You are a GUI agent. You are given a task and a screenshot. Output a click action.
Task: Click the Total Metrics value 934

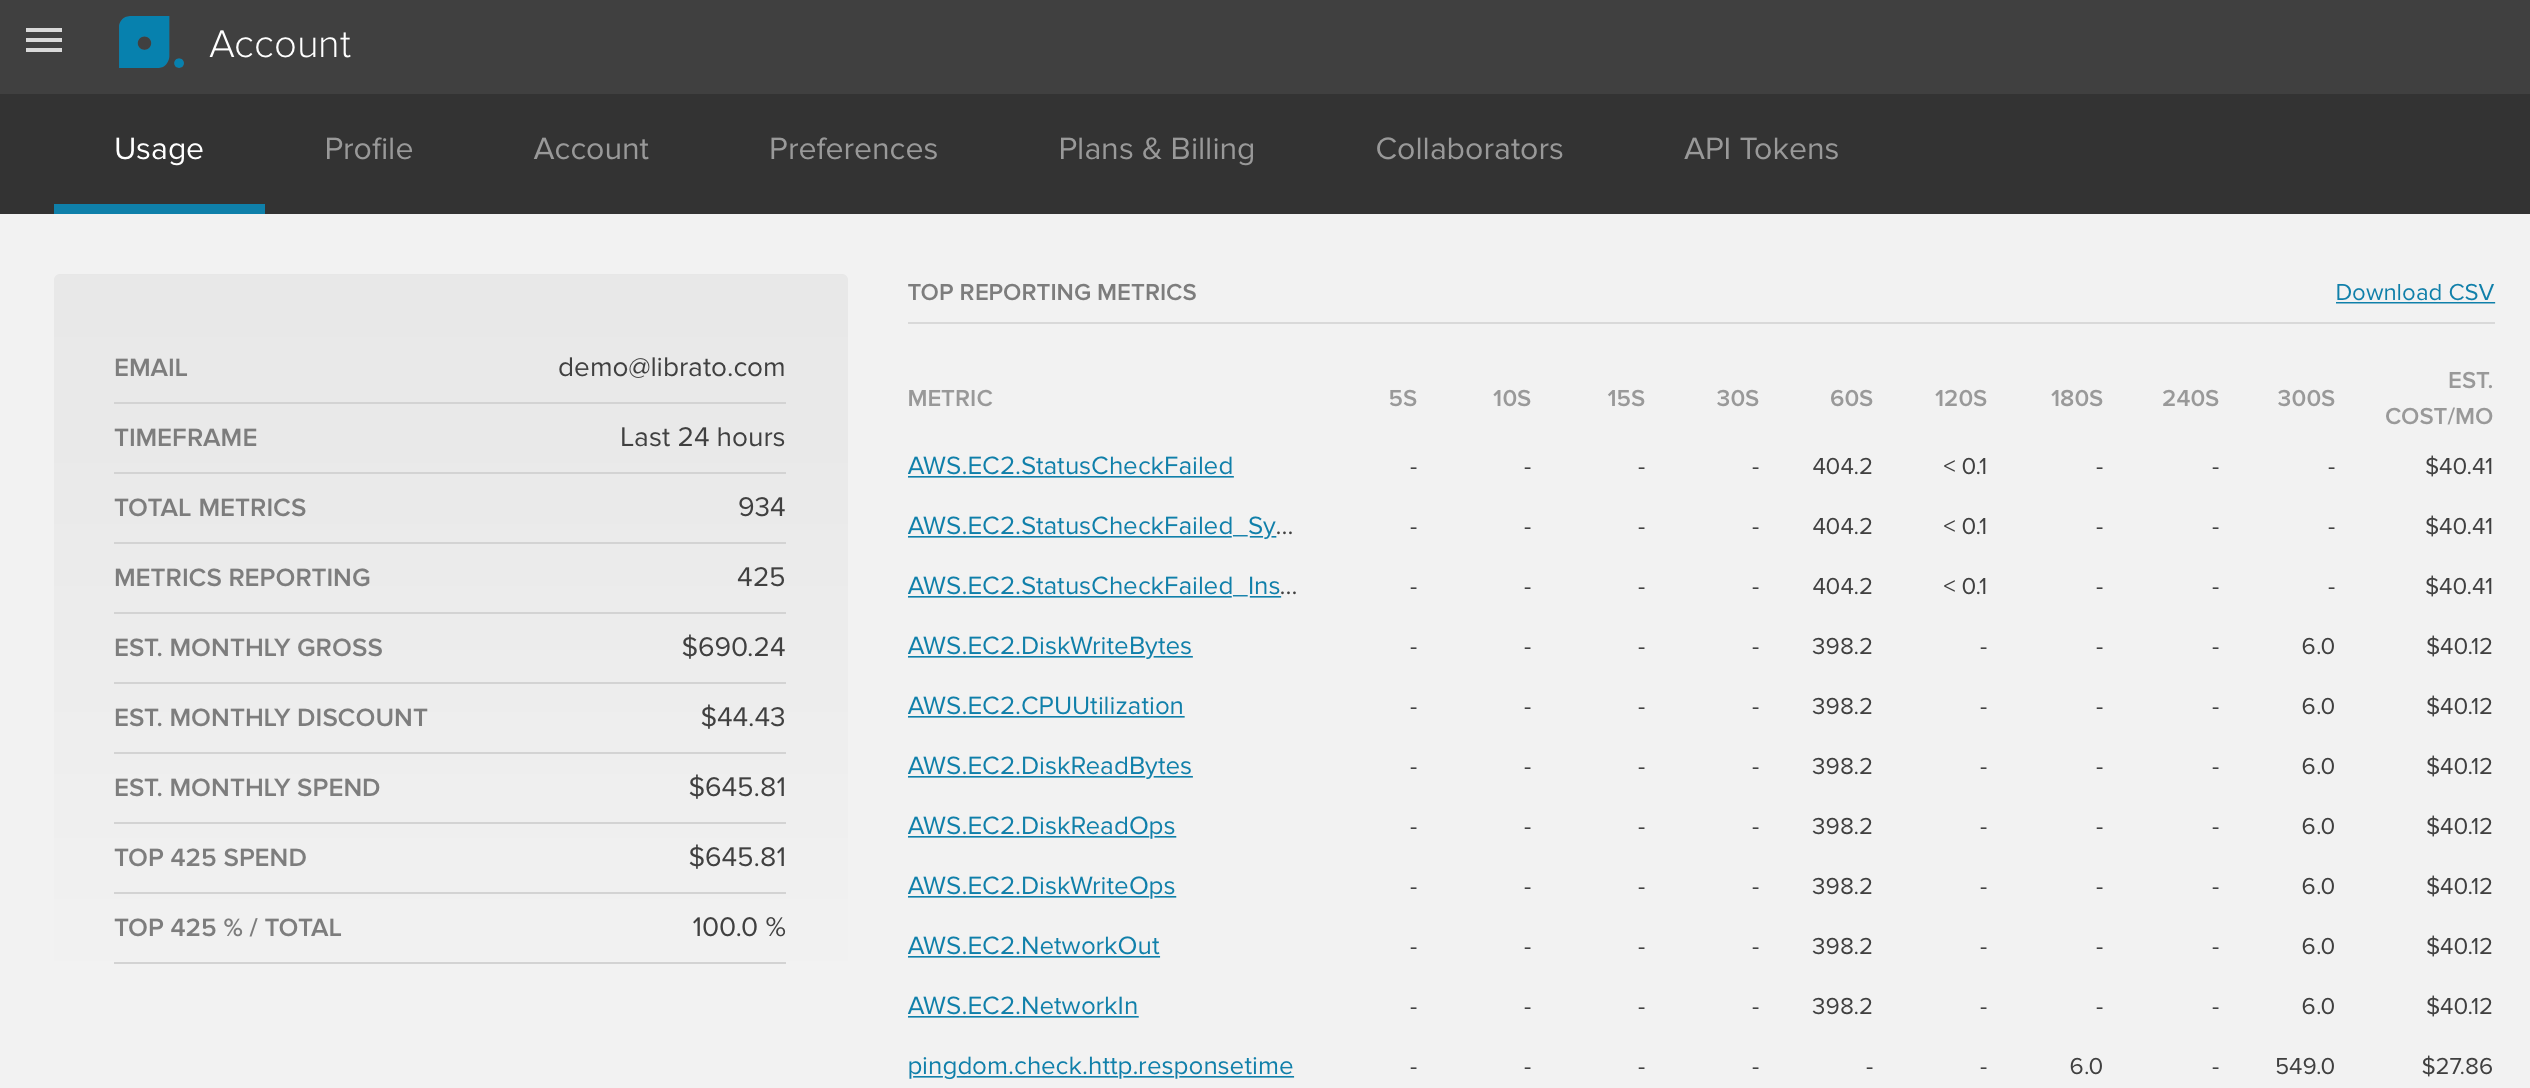[761, 508]
